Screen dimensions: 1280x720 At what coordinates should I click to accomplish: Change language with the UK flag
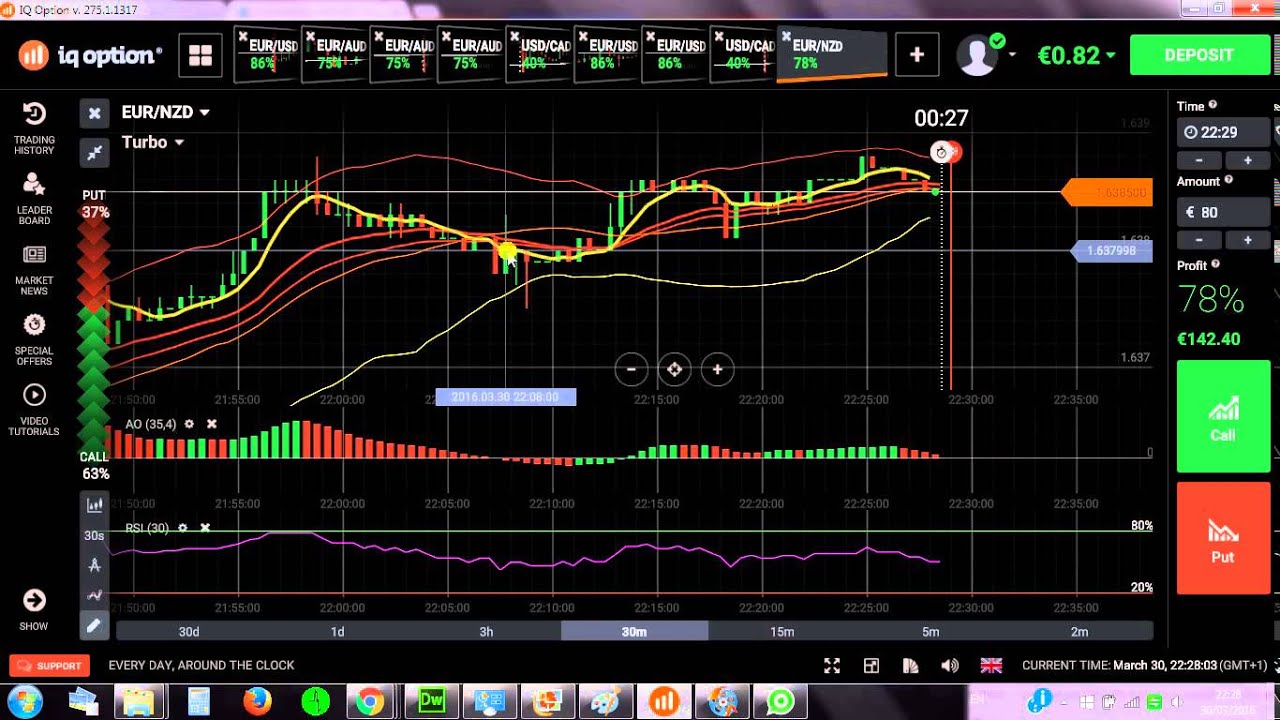point(991,665)
